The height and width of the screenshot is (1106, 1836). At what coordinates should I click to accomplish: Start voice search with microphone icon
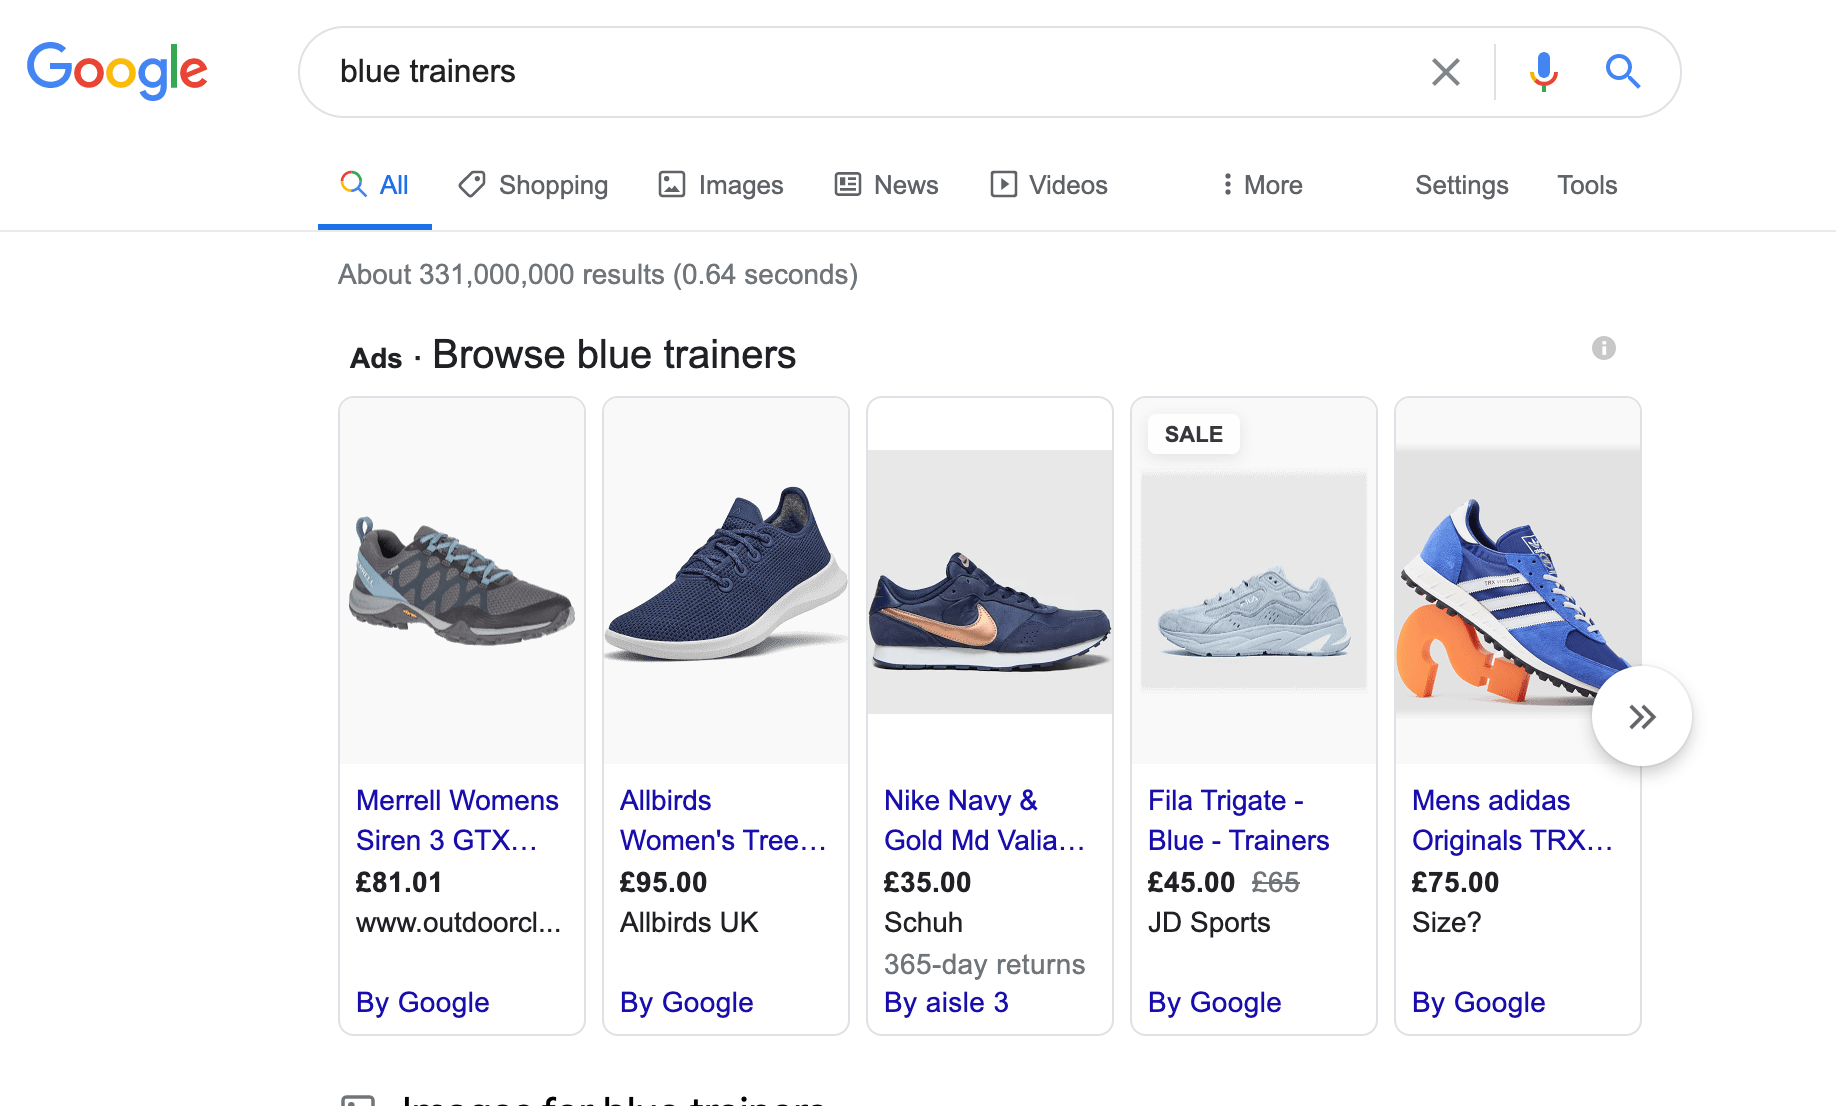[x=1543, y=72]
